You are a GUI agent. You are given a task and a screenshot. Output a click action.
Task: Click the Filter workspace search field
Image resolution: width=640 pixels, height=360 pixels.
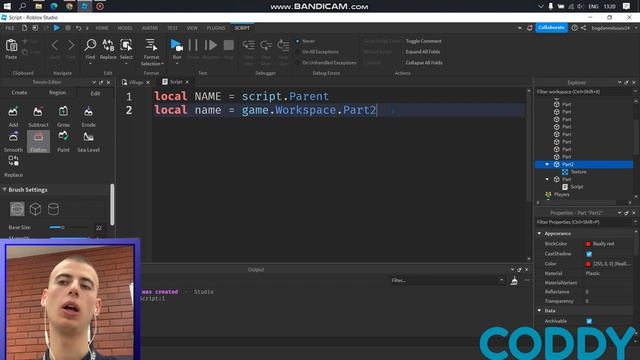[584, 92]
